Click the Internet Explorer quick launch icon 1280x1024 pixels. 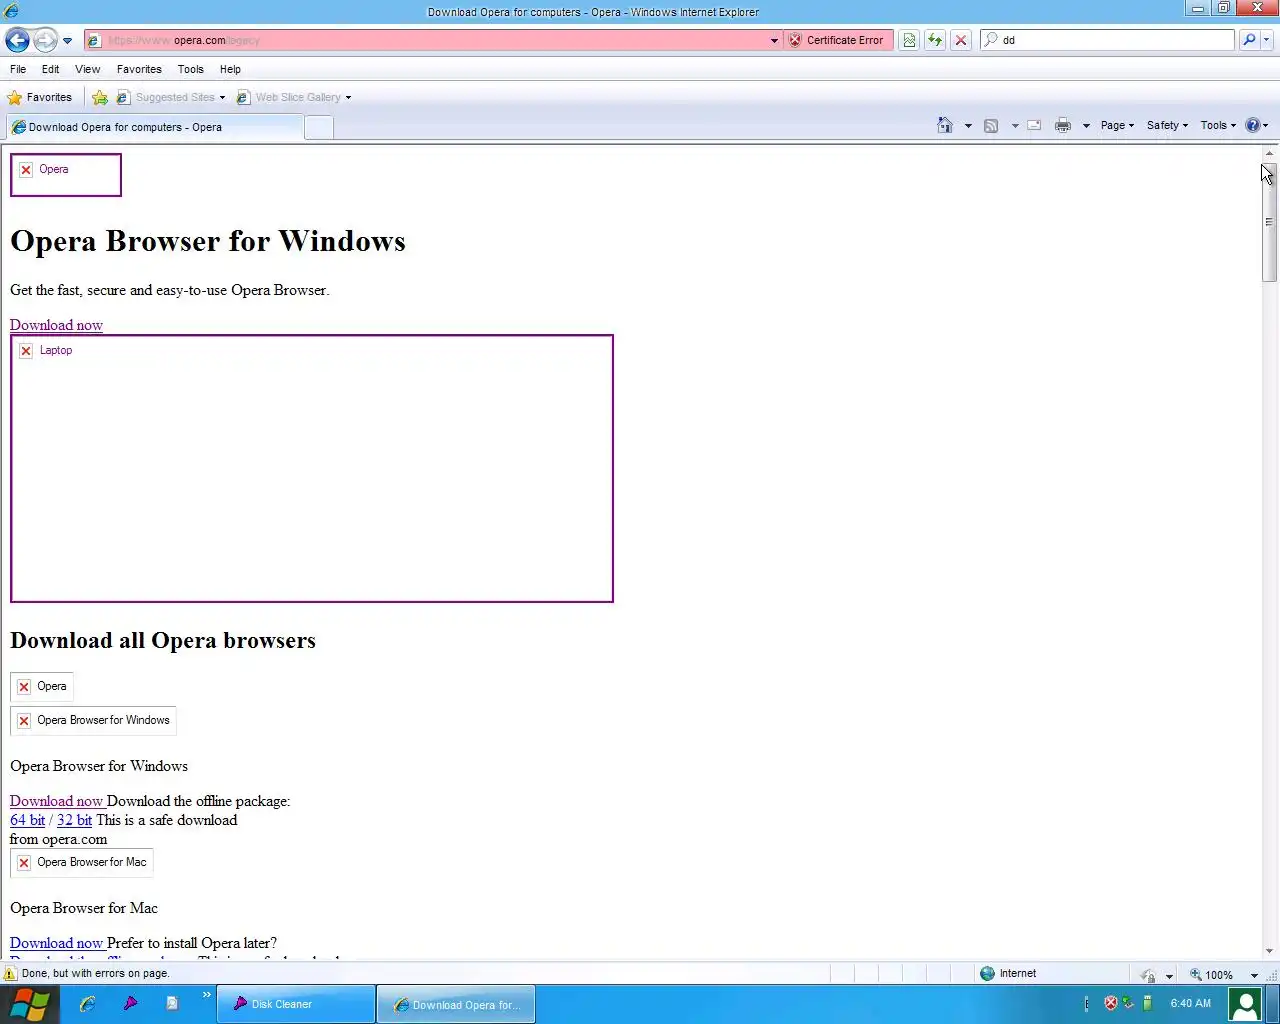pos(88,1003)
